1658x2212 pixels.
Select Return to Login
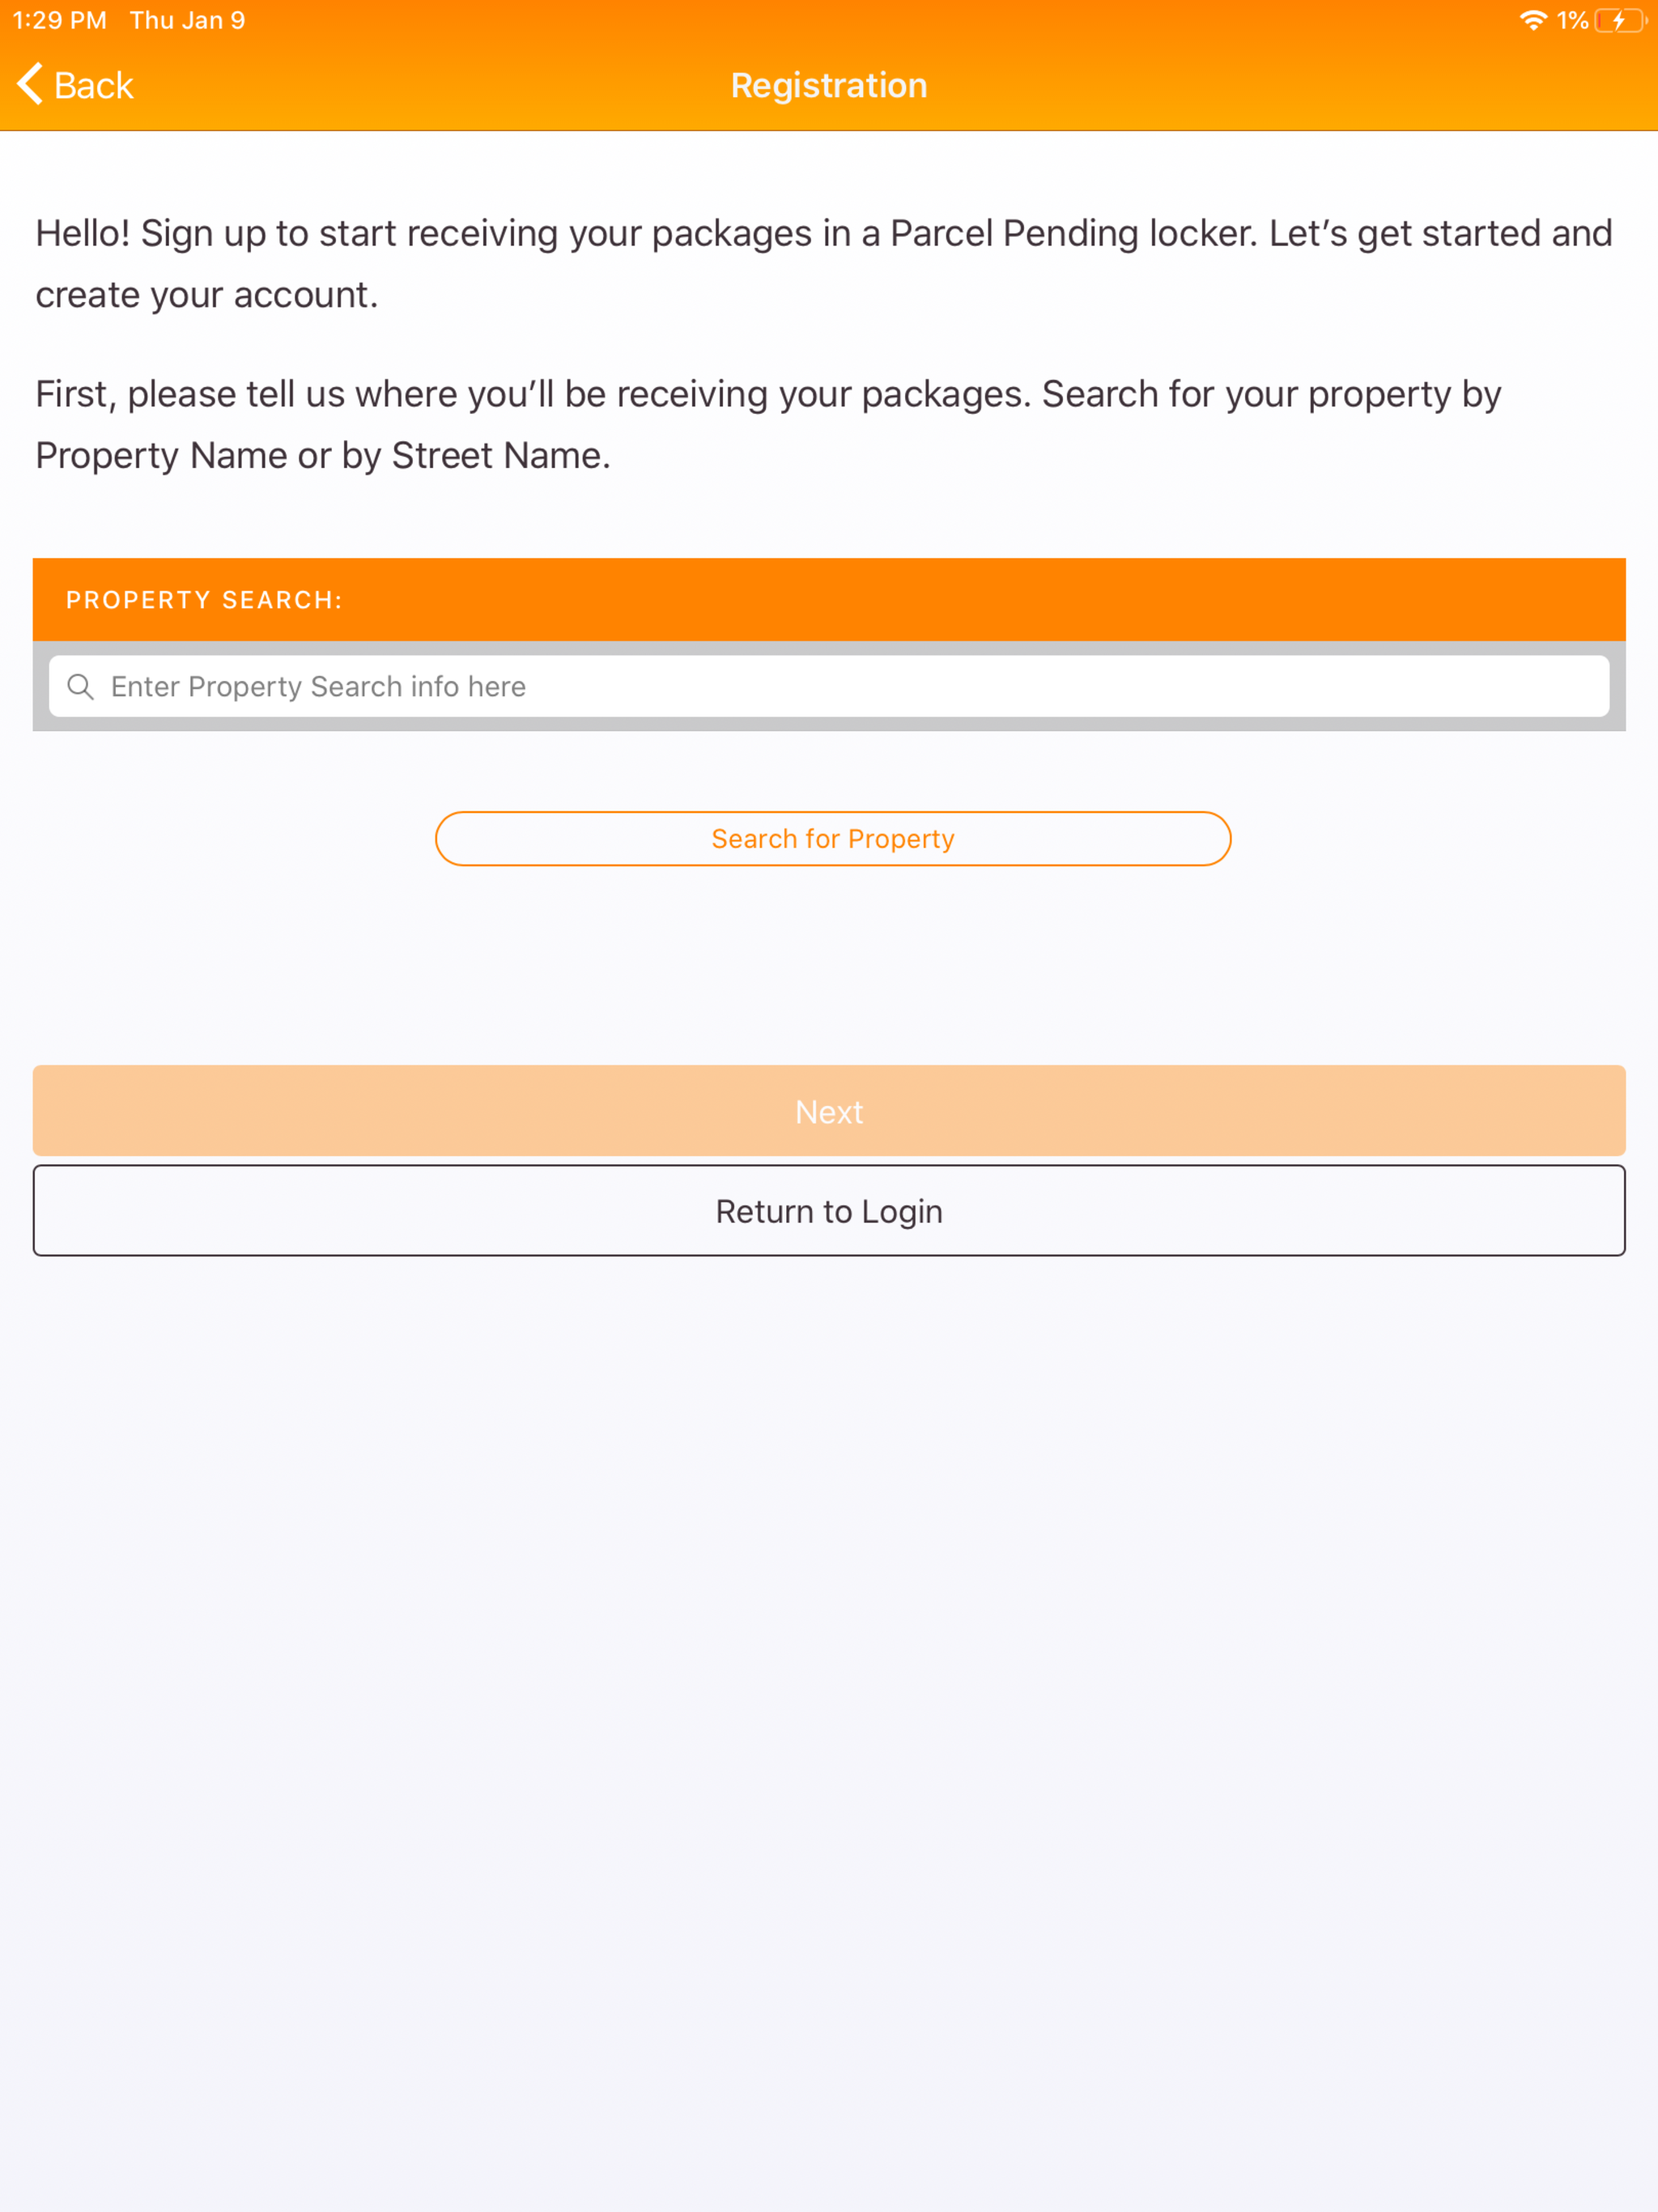coord(828,1210)
